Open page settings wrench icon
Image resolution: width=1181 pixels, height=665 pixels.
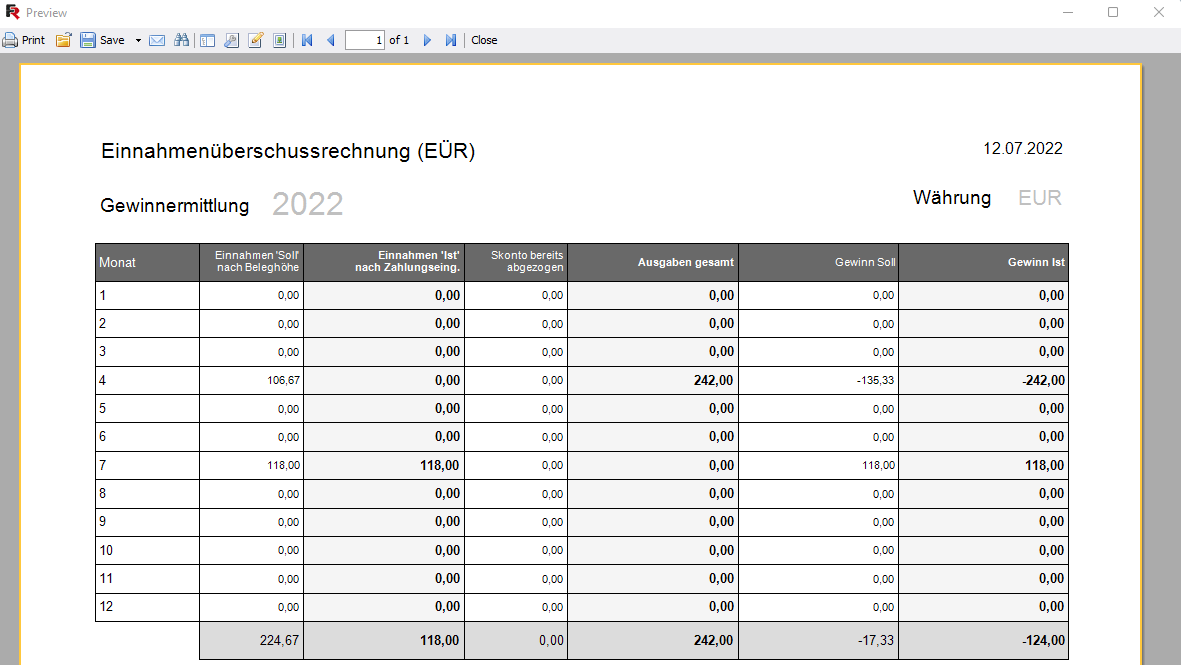(x=231, y=40)
